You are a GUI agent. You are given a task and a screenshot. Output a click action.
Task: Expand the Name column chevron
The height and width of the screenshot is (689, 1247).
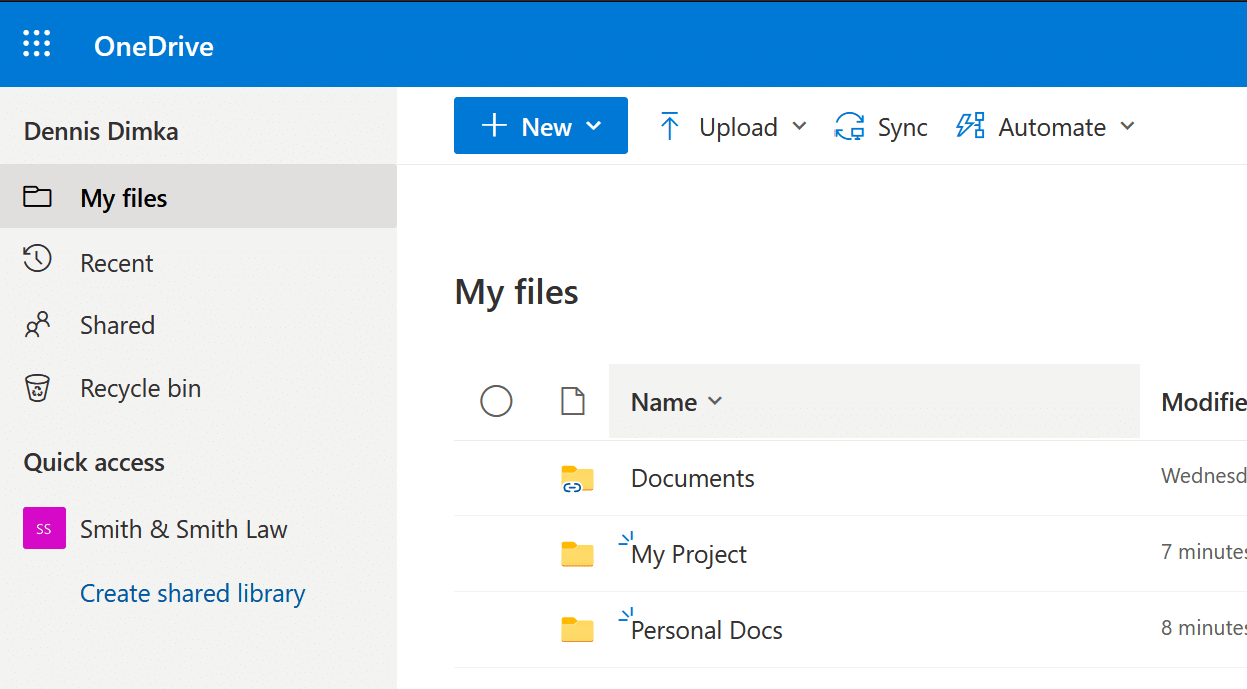tap(715, 402)
